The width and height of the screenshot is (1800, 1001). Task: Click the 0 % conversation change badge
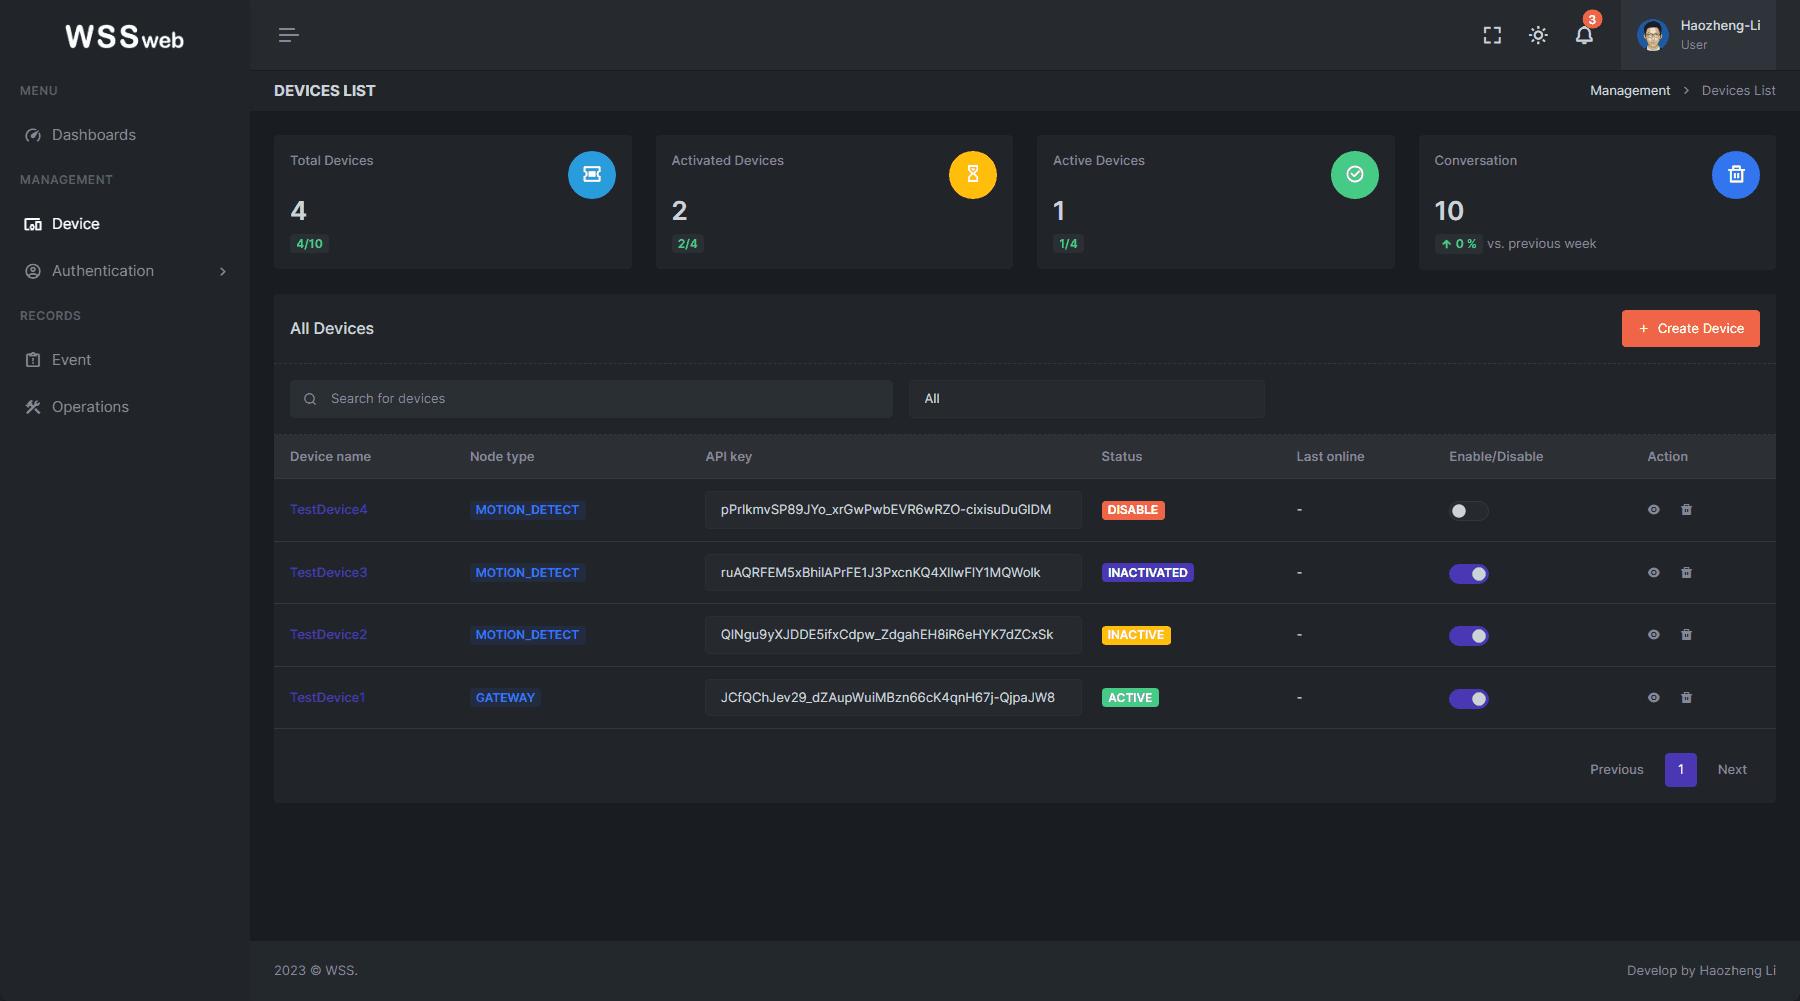1458,244
